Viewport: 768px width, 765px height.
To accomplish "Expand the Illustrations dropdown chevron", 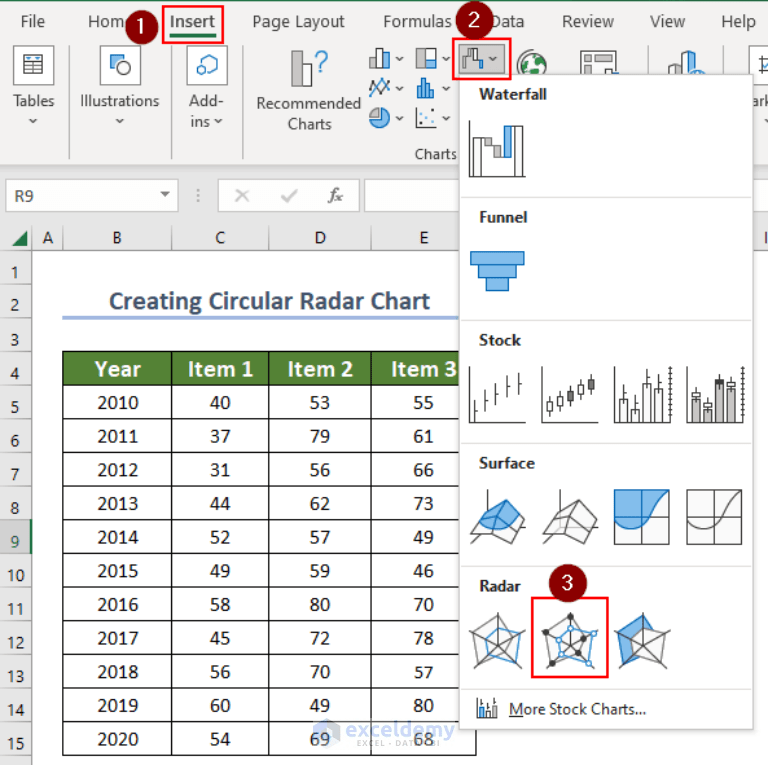I will click(120, 120).
